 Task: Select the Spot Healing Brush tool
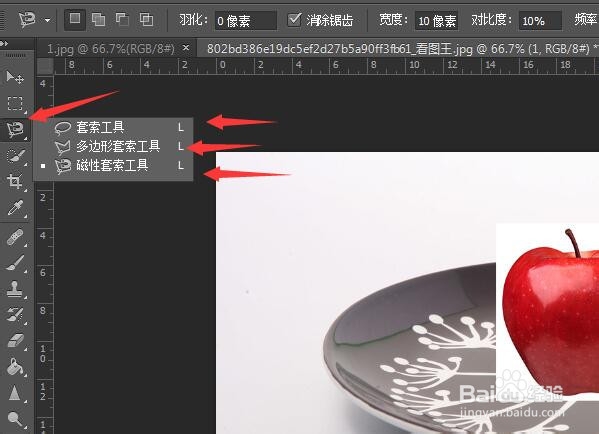(x=15, y=237)
